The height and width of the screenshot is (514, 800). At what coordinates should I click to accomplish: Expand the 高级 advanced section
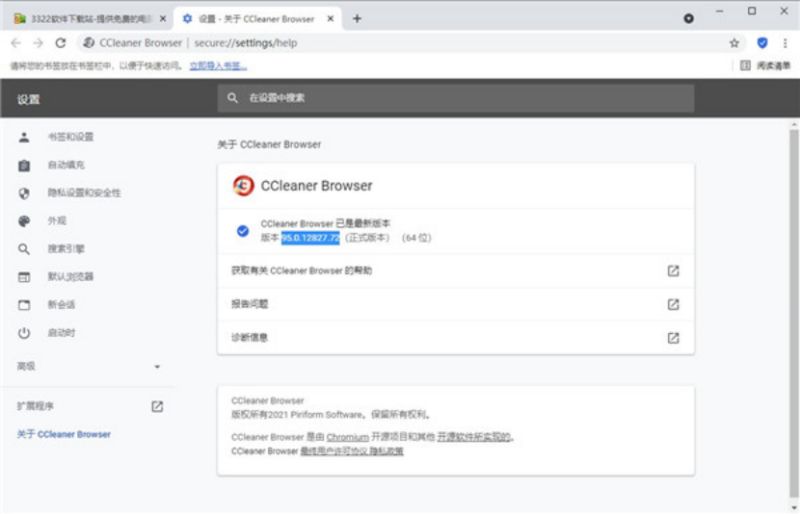coord(88,366)
